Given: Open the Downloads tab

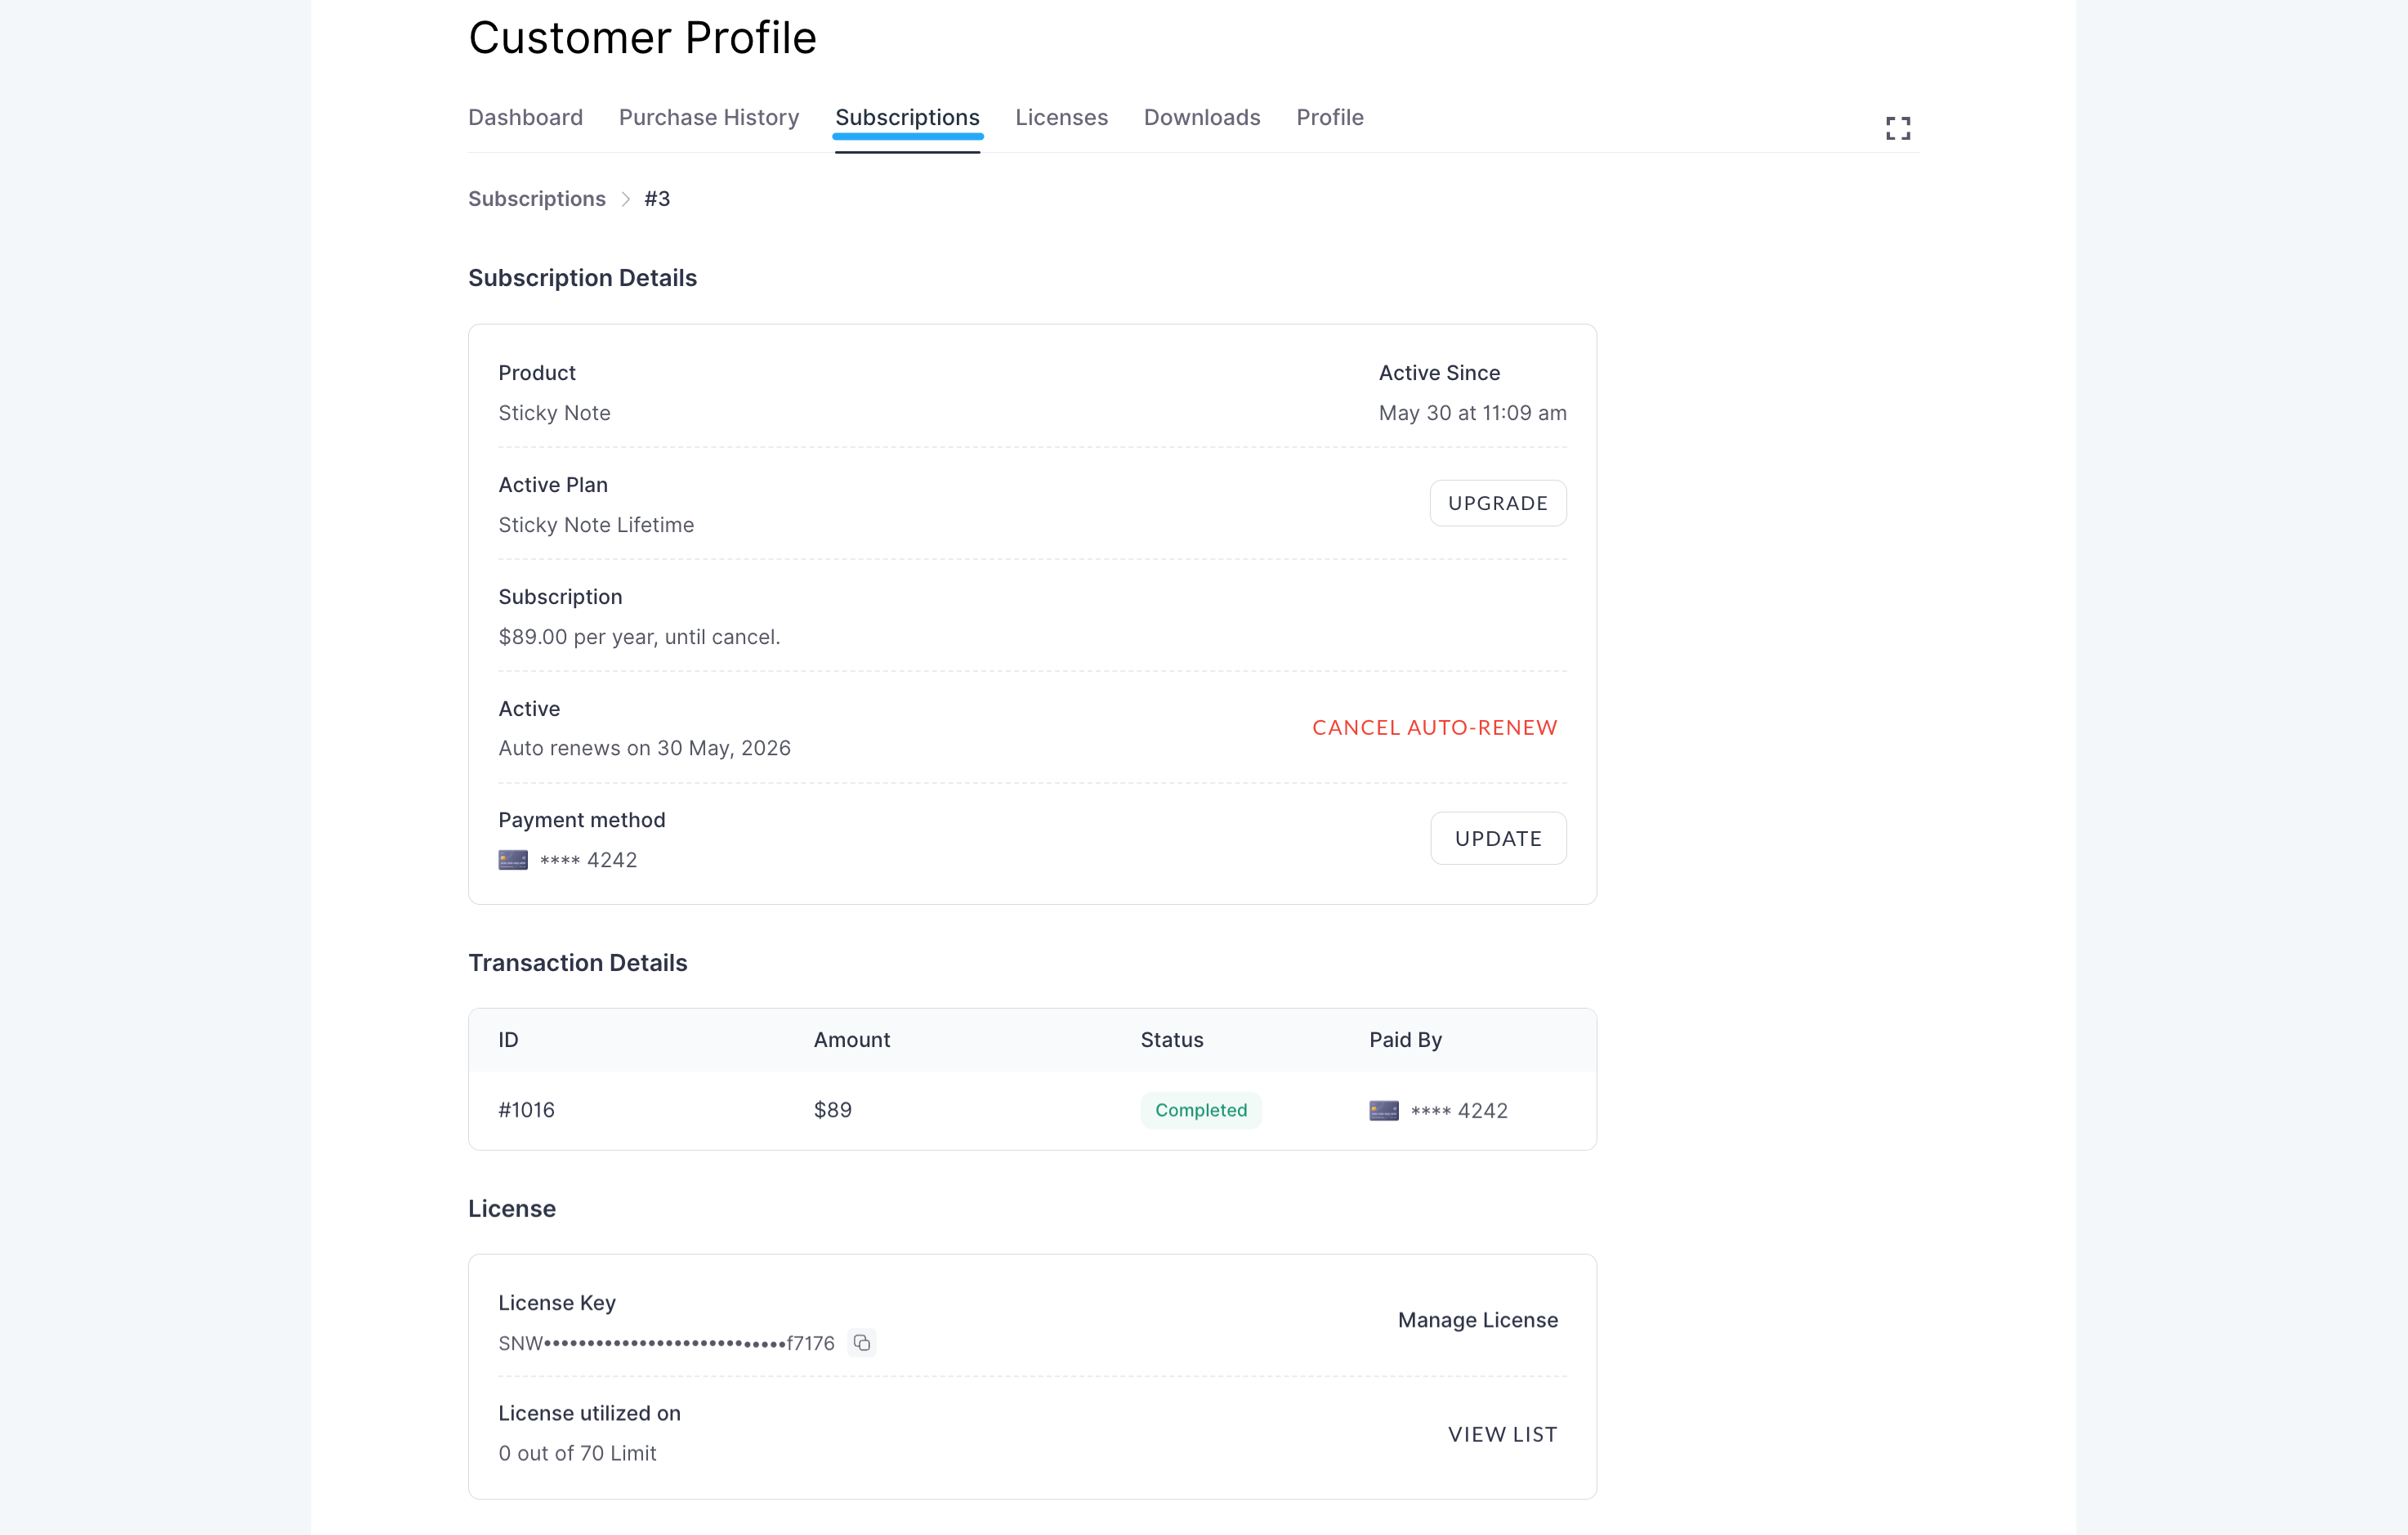Looking at the screenshot, I should tap(1202, 117).
